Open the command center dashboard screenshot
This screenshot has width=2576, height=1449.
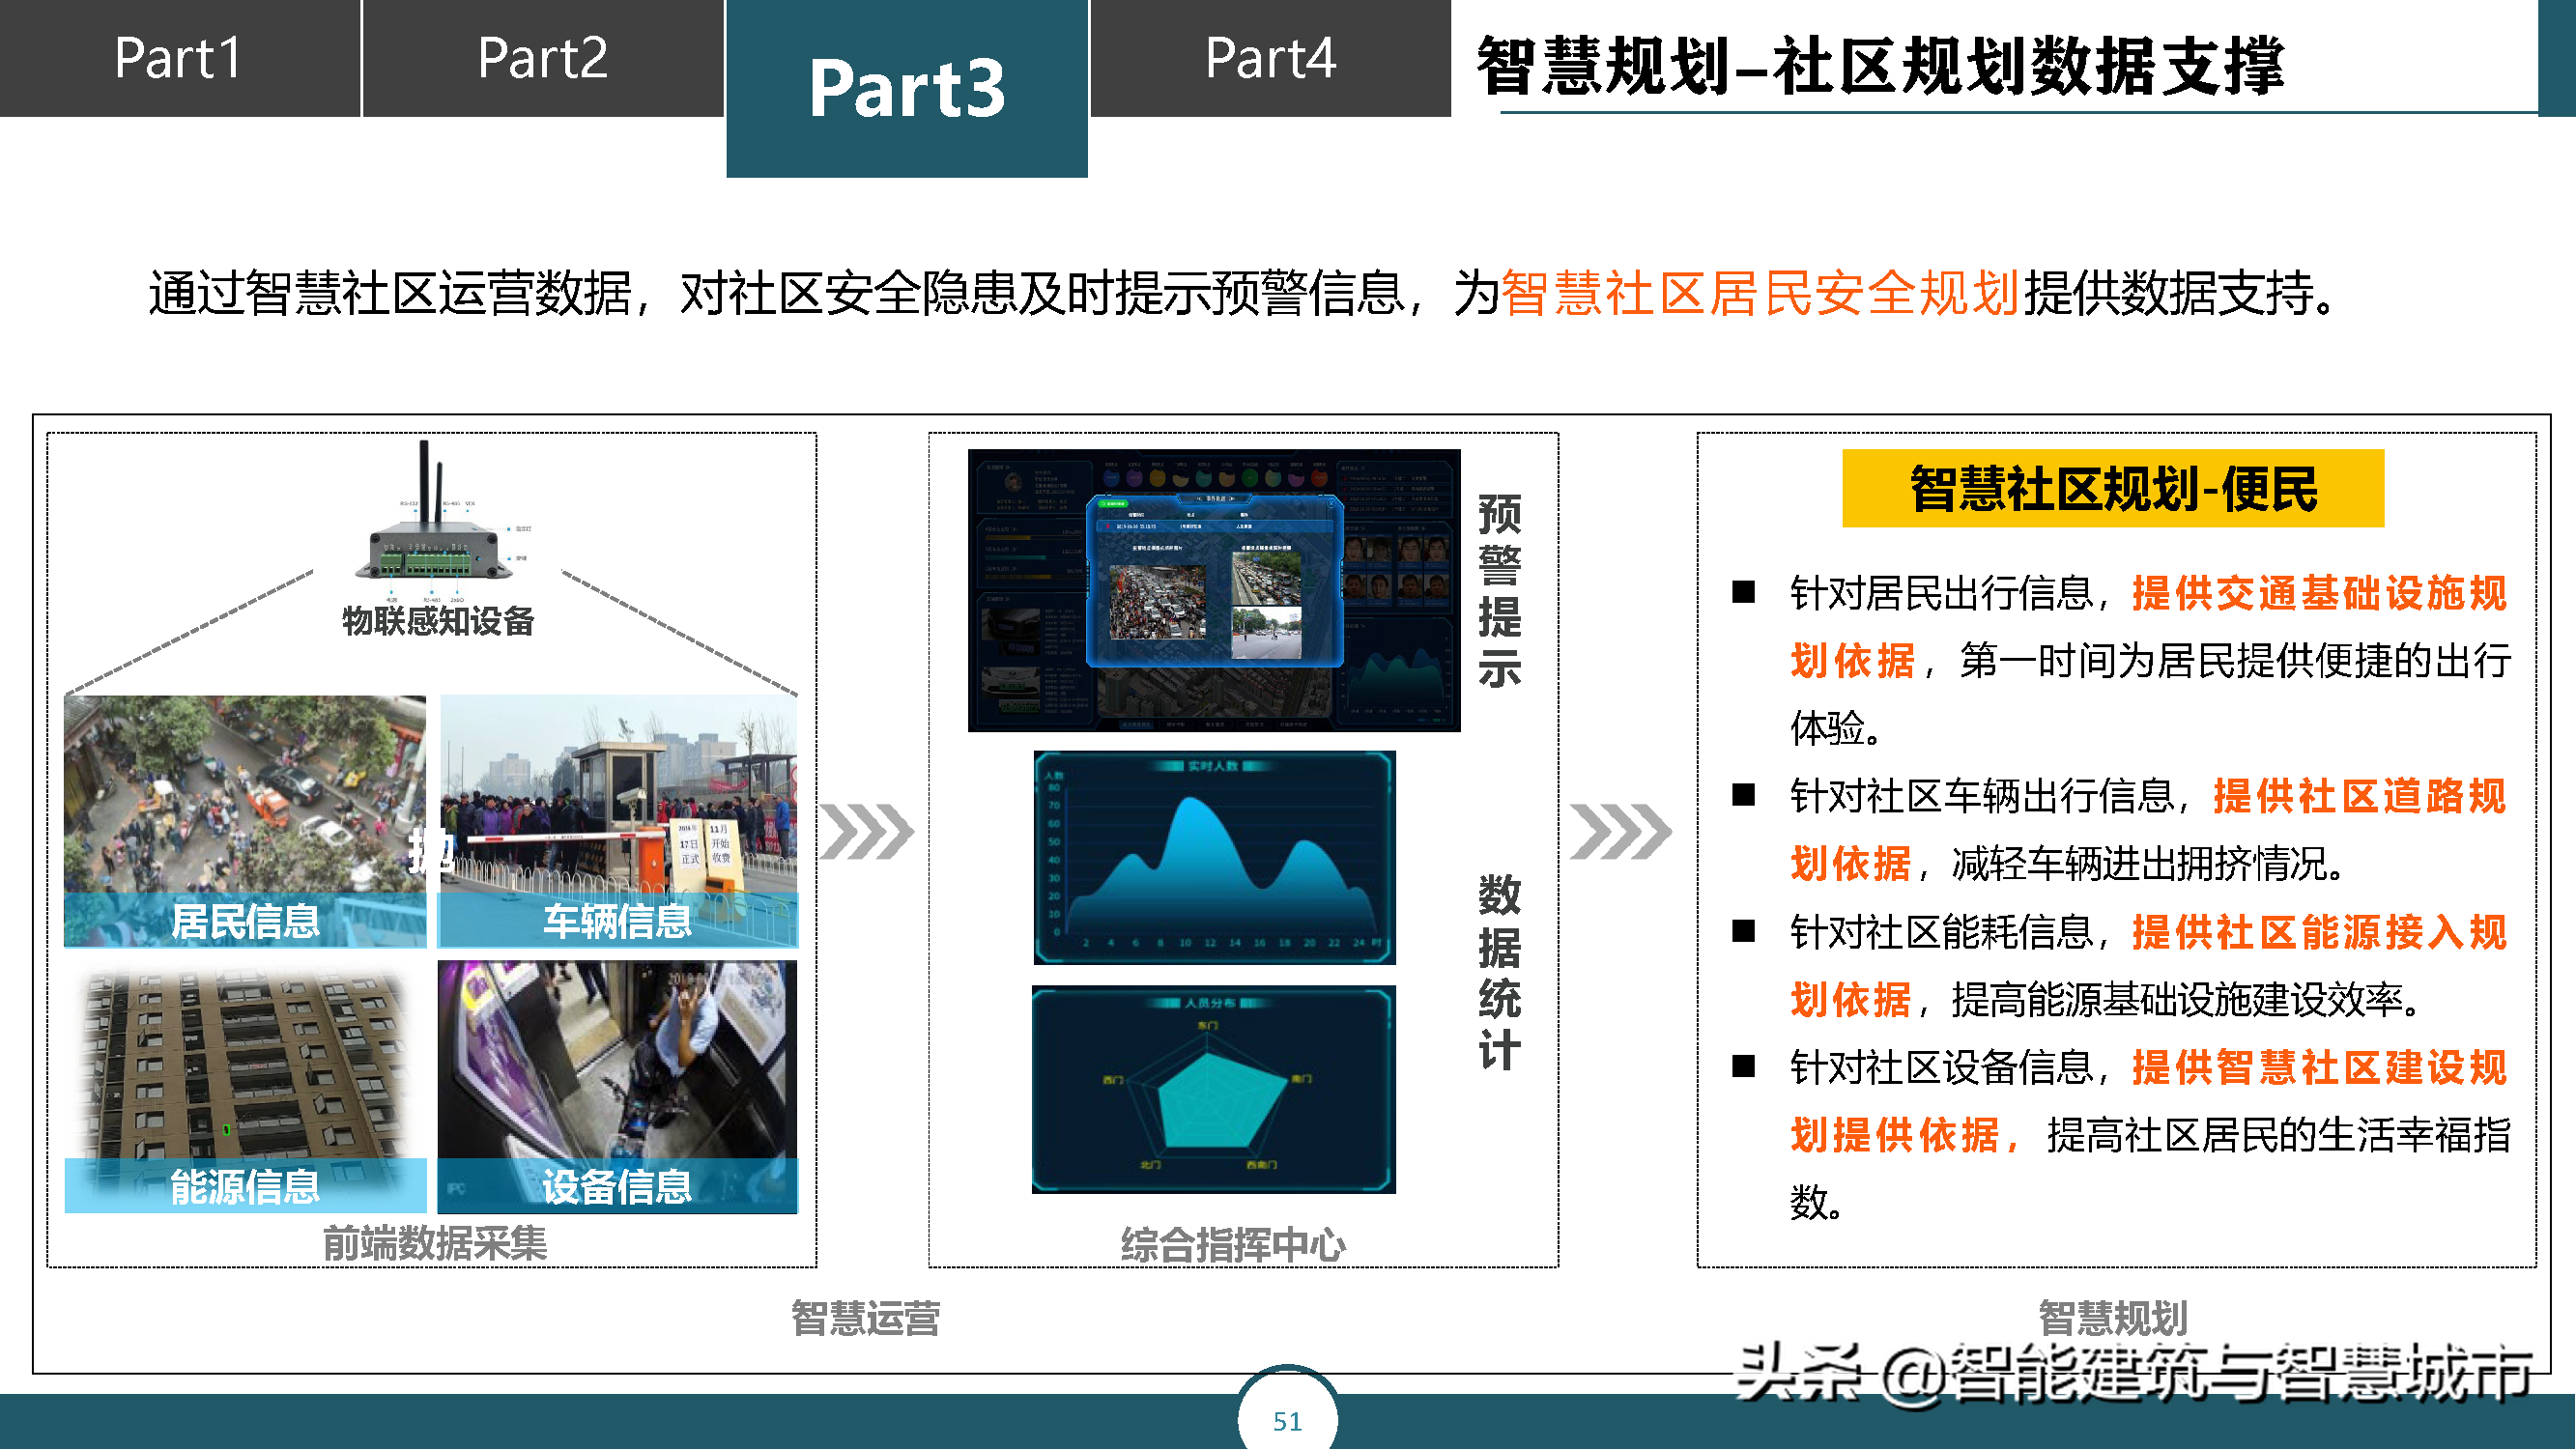[x=1214, y=590]
